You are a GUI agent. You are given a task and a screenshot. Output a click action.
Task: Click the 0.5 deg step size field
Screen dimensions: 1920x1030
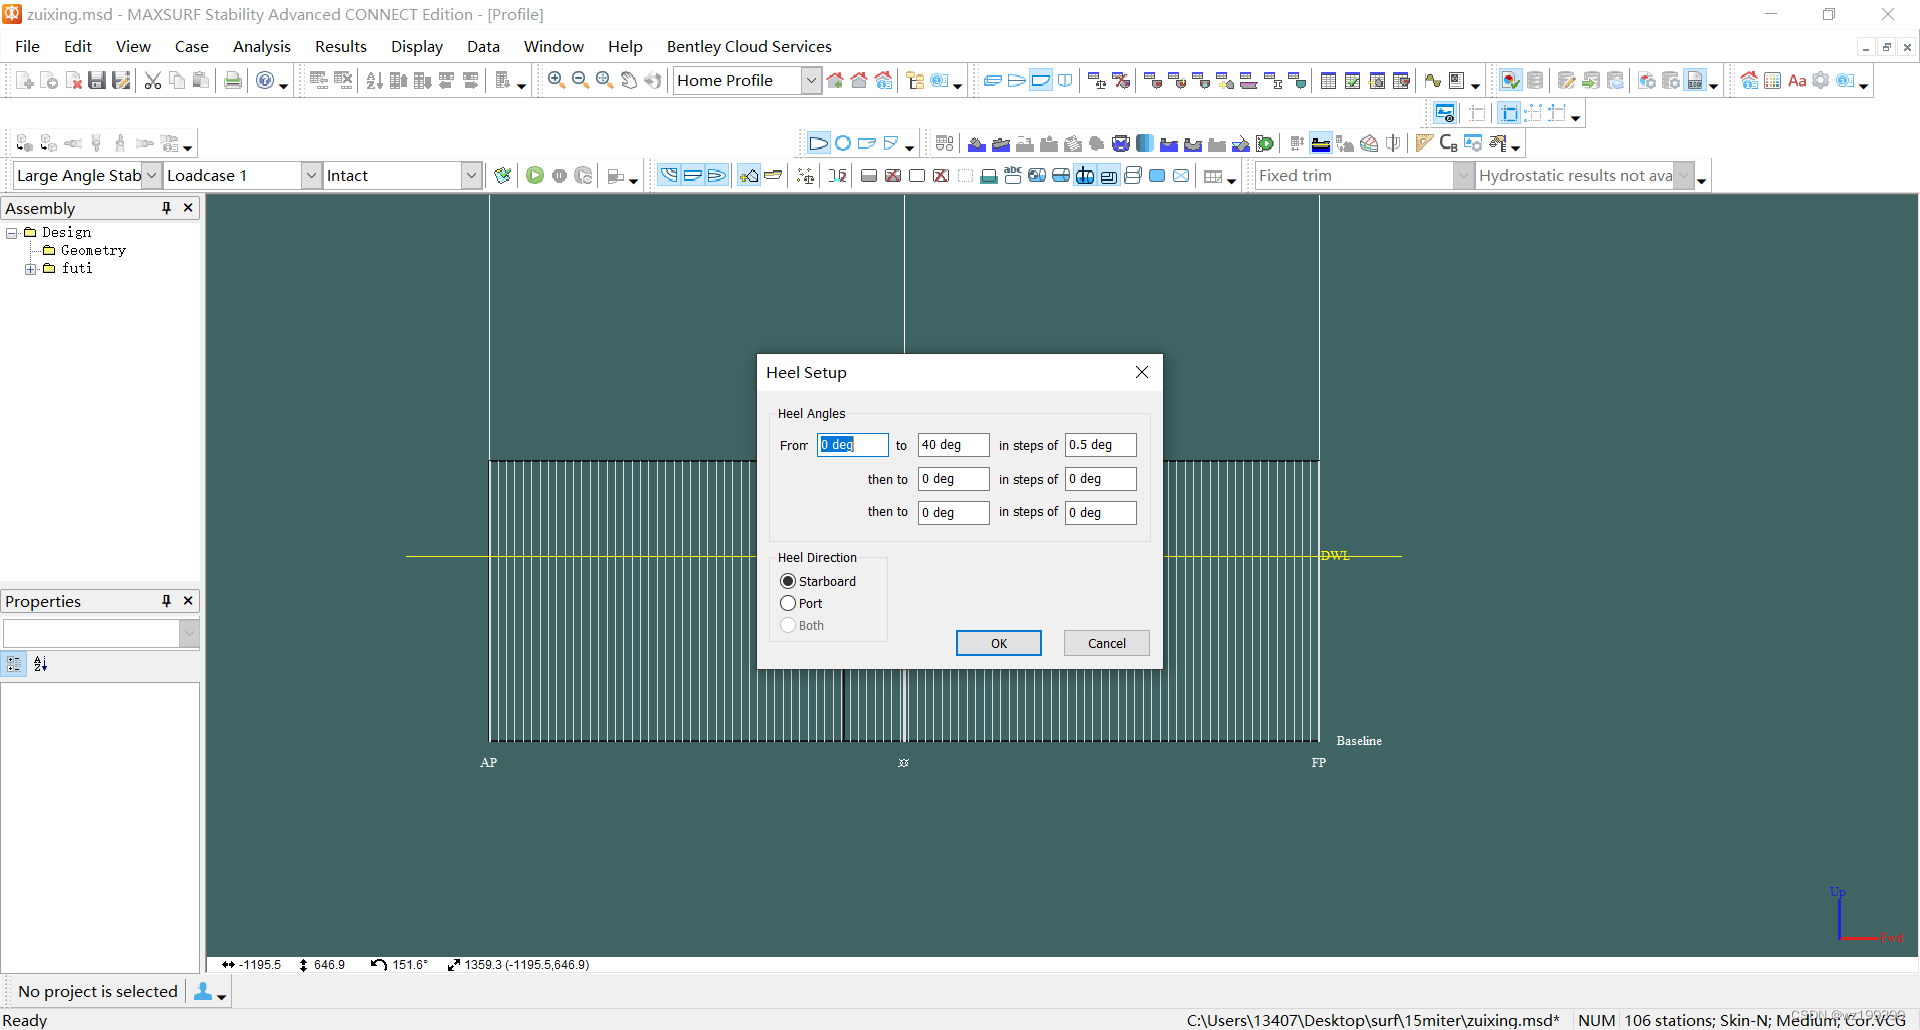(1101, 445)
